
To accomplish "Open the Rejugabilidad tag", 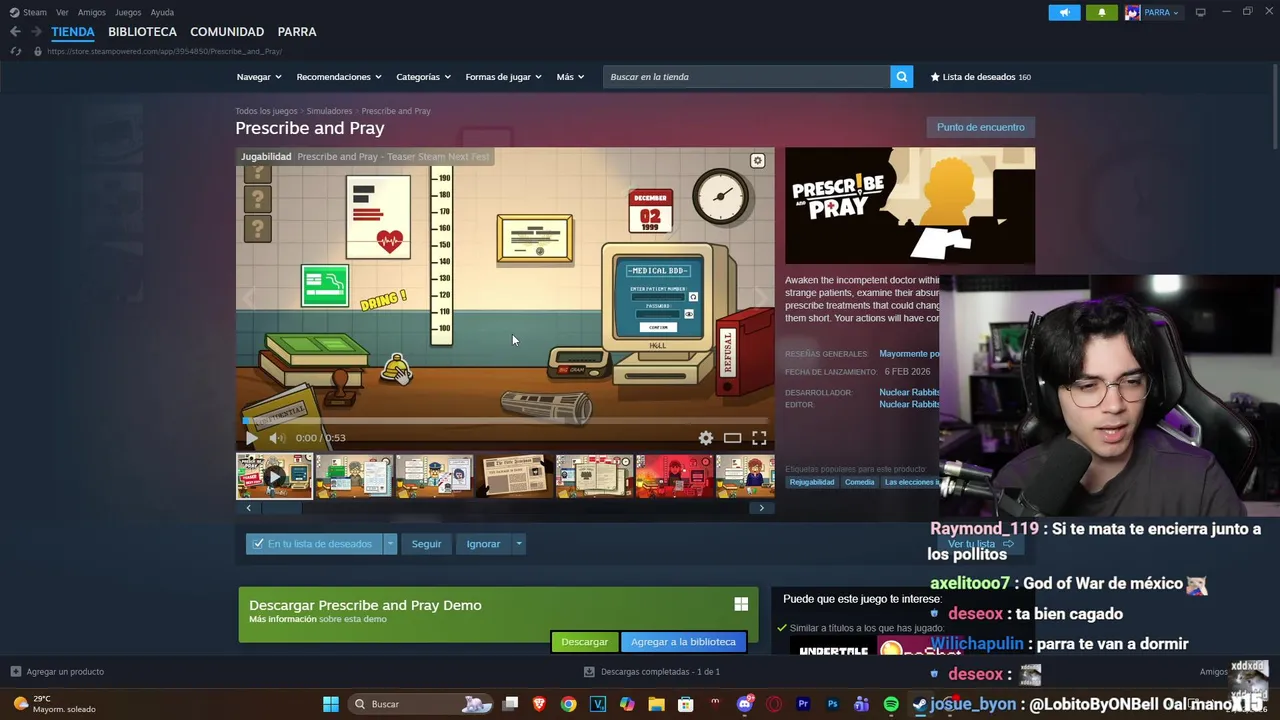I will coord(812,482).
